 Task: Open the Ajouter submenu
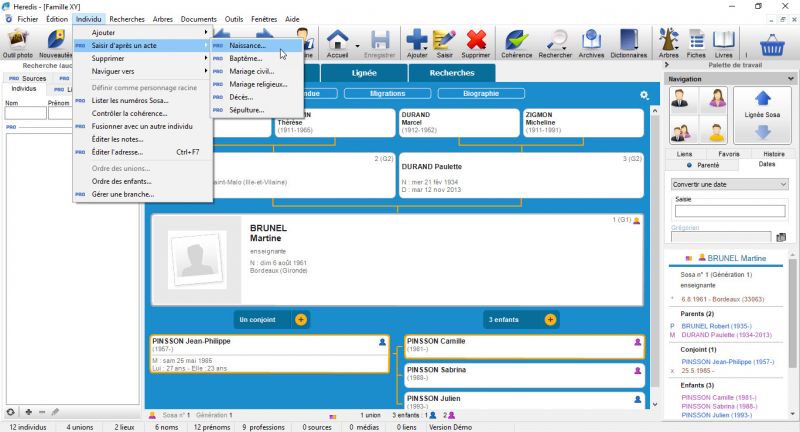[x=143, y=32]
